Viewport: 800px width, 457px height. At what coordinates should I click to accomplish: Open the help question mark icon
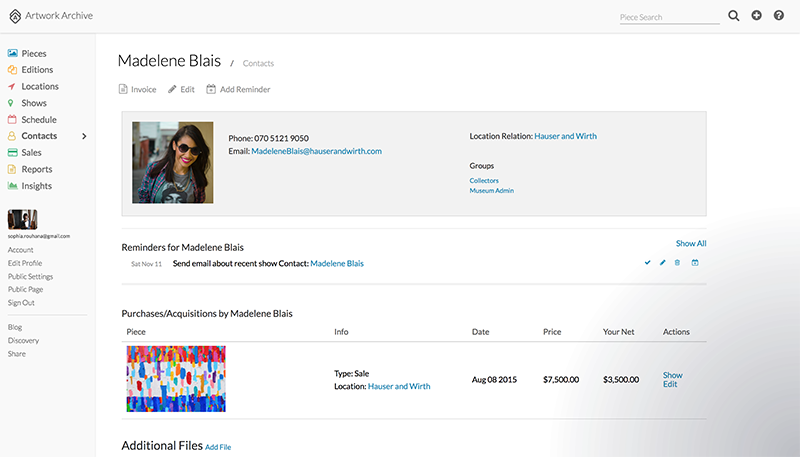[x=779, y=16]
